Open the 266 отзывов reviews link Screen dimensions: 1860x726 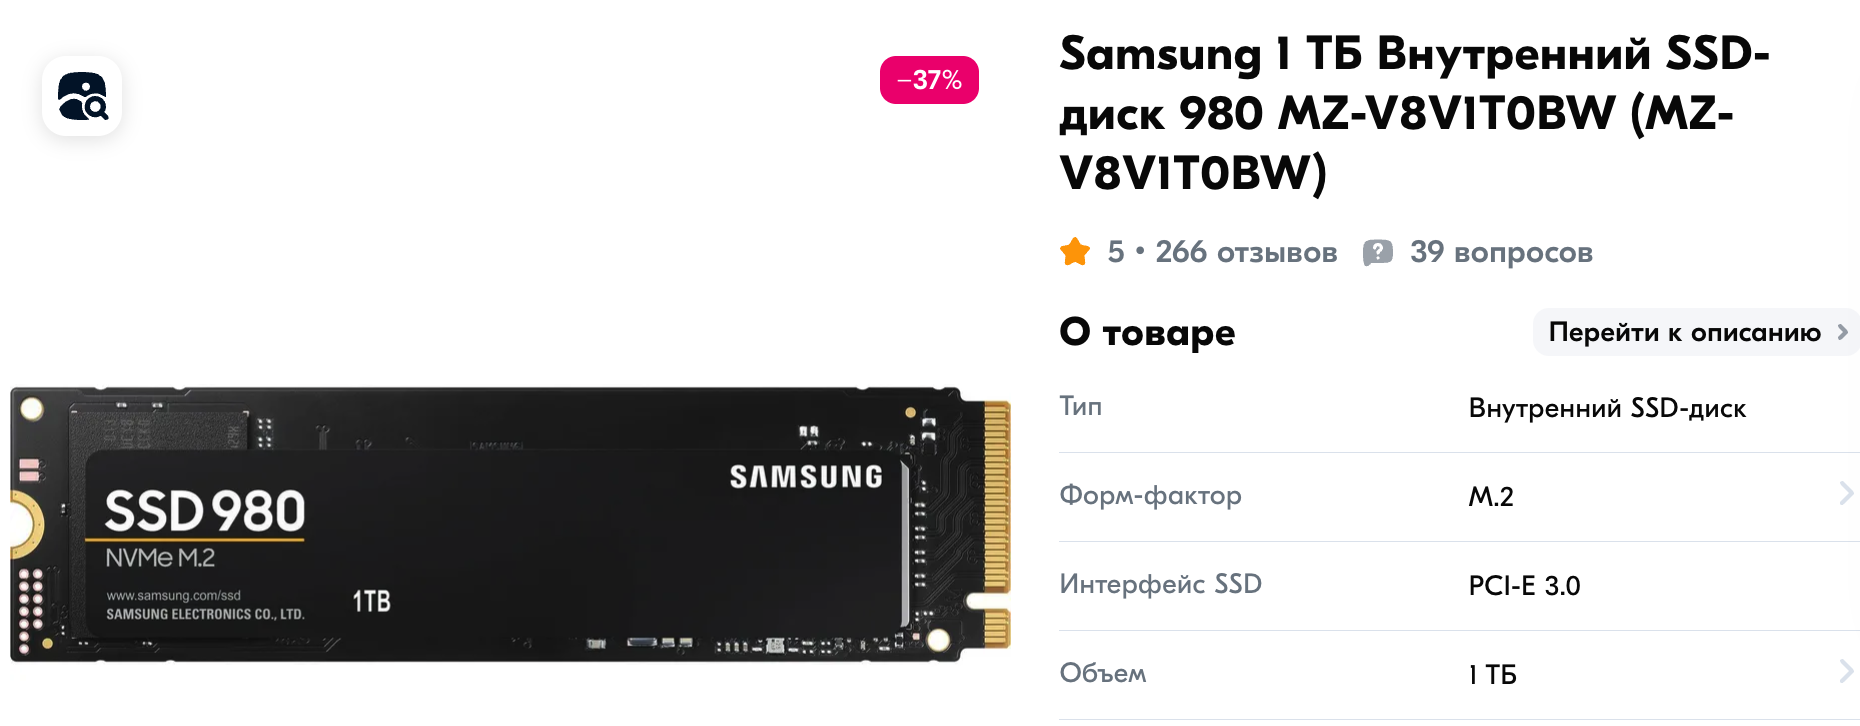1246,252
